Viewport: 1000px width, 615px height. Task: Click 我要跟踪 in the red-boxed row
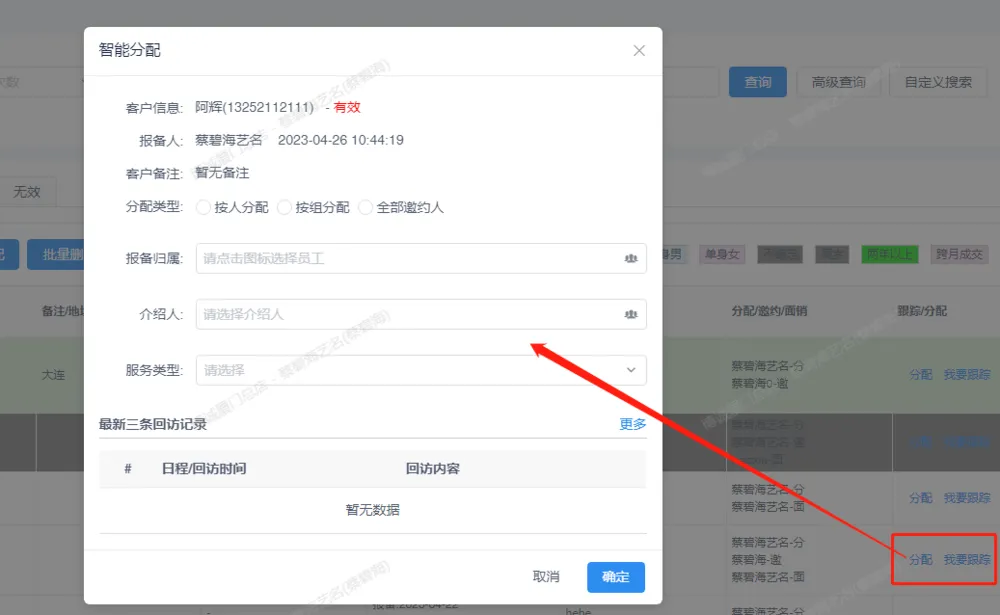[x=966, y=560]
